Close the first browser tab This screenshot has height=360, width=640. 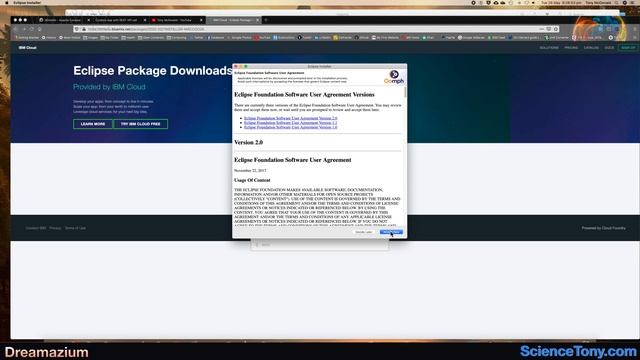tap(89, 20)
